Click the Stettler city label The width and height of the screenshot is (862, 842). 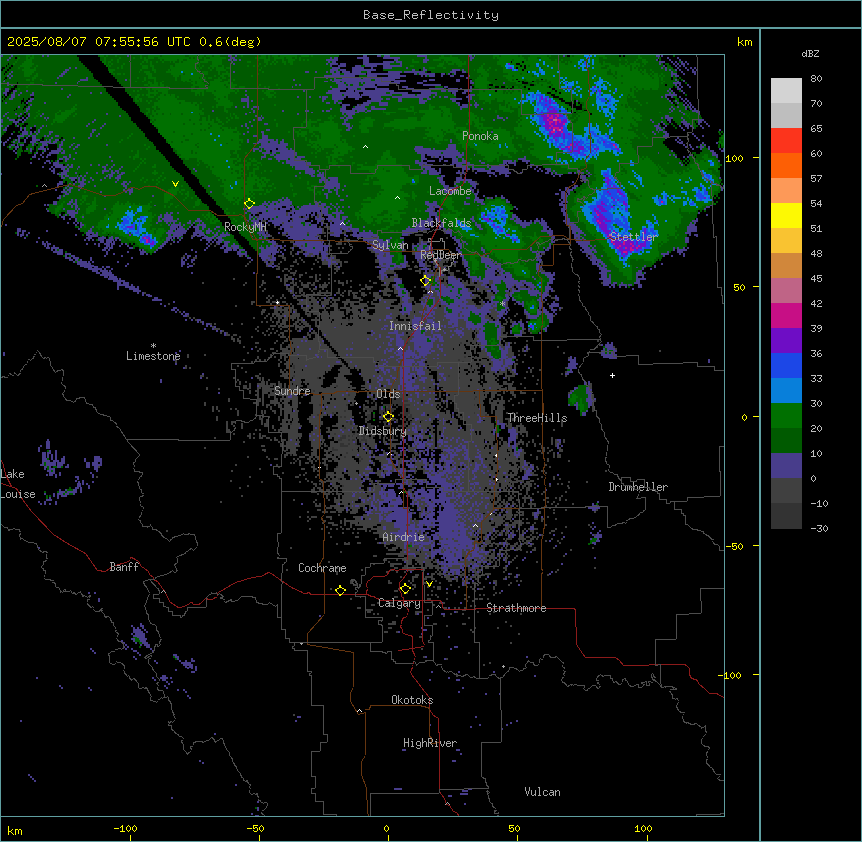633,237
